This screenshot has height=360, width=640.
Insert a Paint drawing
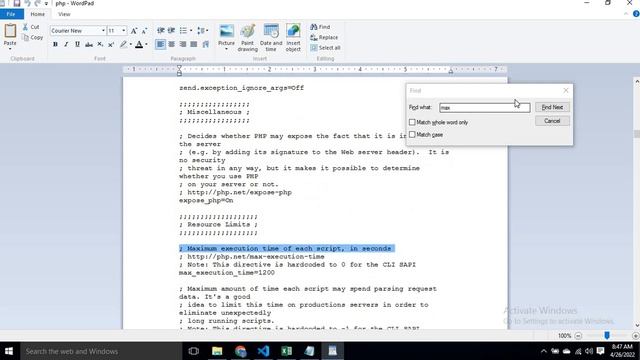pyautogui.click(x=247, y=38)
